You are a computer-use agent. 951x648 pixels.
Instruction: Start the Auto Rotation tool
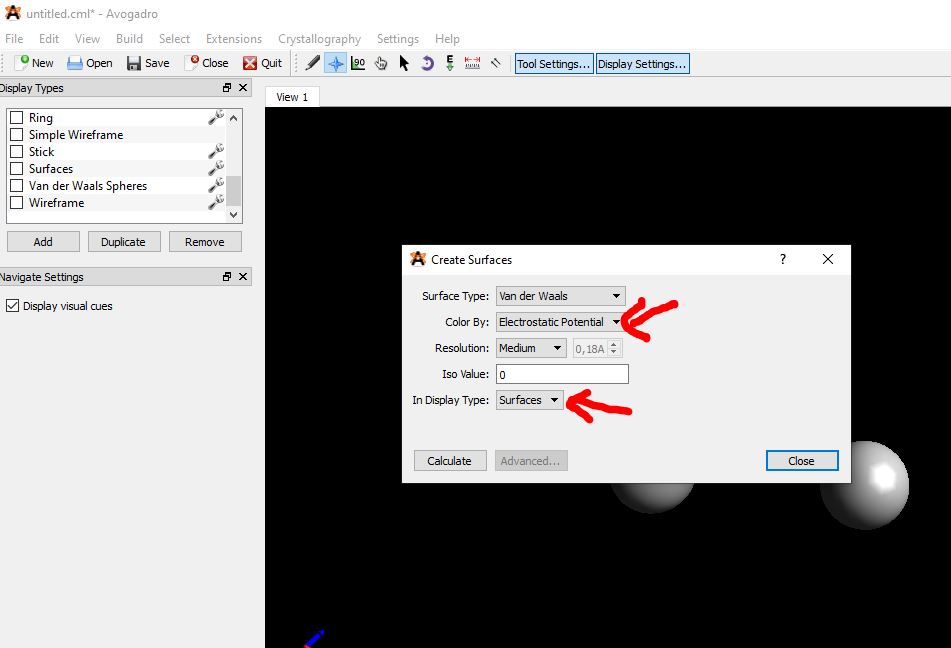[x=427, y=63]
